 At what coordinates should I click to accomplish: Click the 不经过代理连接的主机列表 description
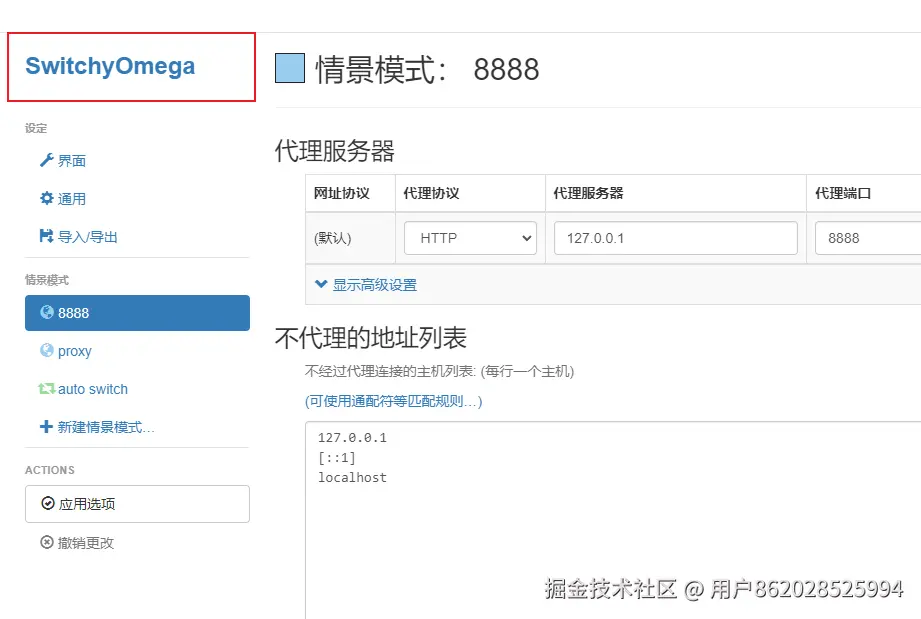pyautogui.click(x=439, y=371)
